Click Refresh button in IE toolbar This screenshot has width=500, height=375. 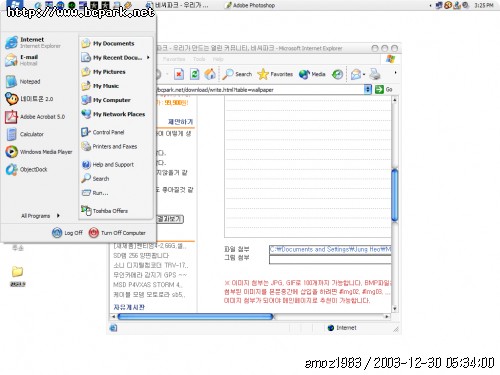195,74
